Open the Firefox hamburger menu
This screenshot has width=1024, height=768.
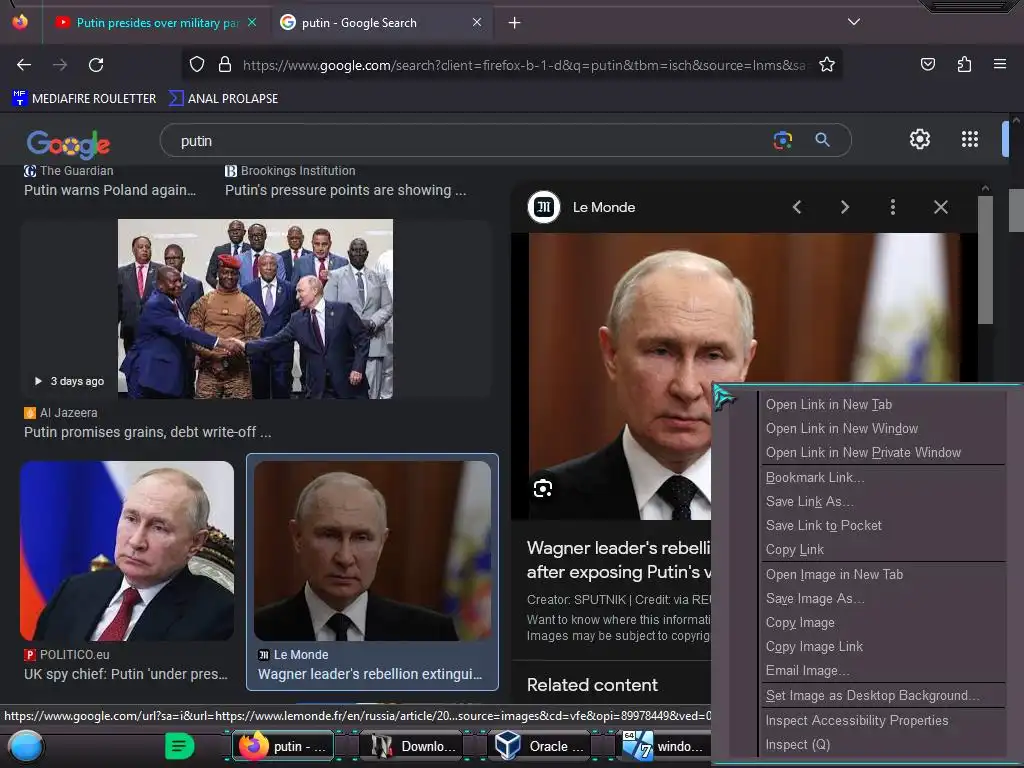click(1000, 64)
